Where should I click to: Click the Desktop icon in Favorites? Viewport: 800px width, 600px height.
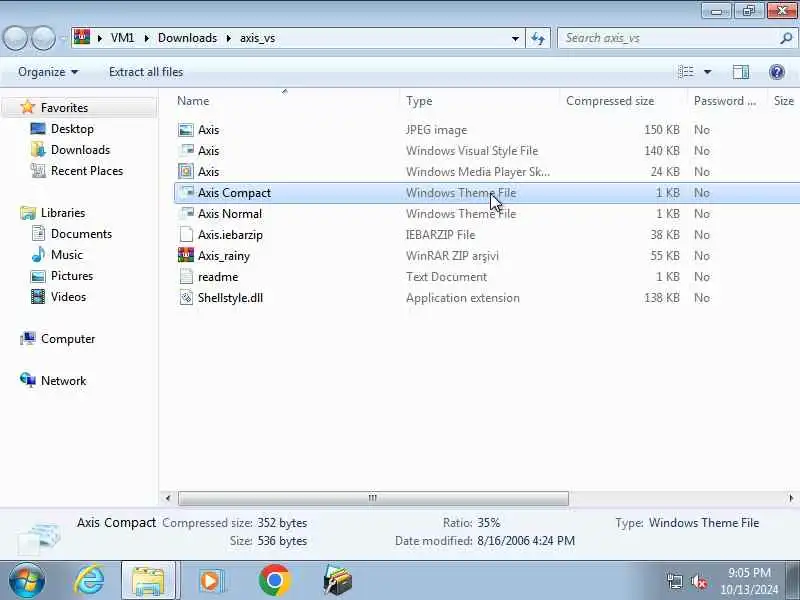coord(38,129)
